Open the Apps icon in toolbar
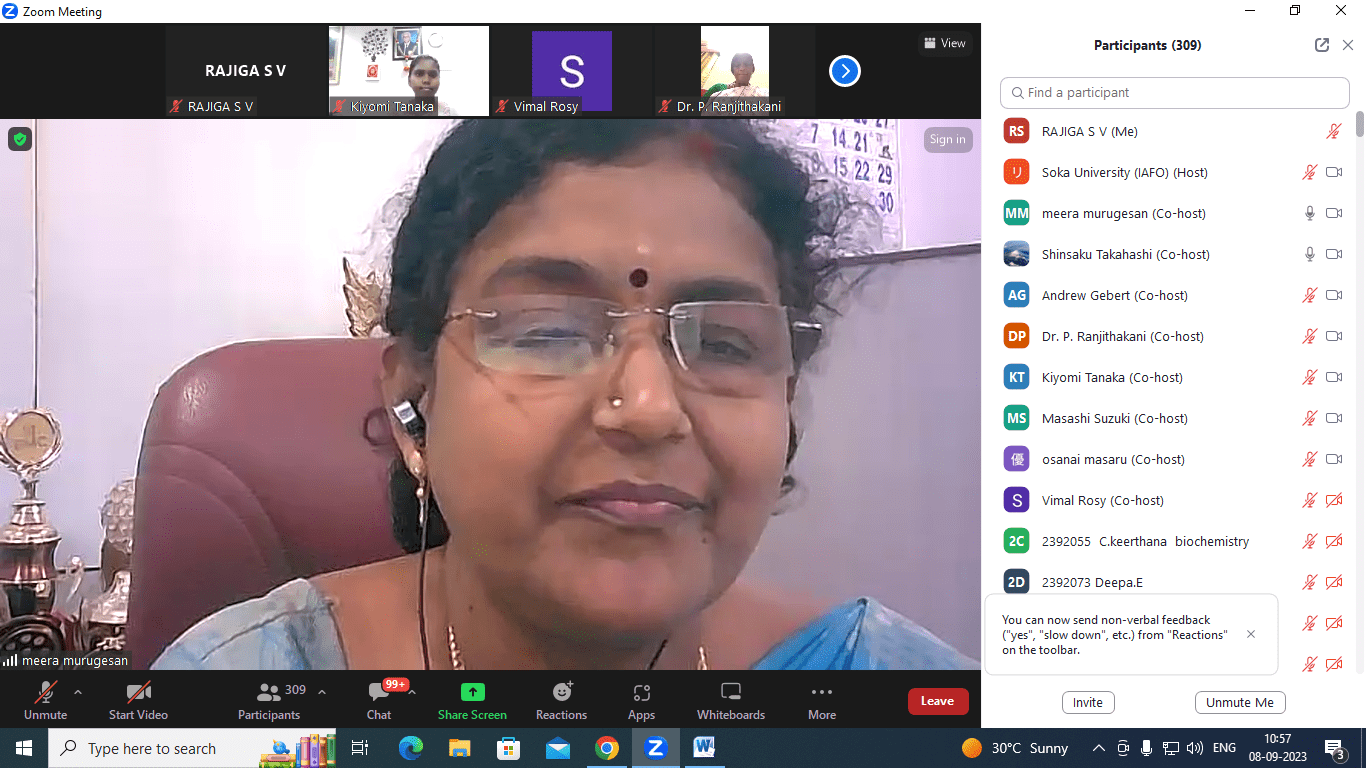Screen dimensions: 1366x768 (x=641, y=700)
